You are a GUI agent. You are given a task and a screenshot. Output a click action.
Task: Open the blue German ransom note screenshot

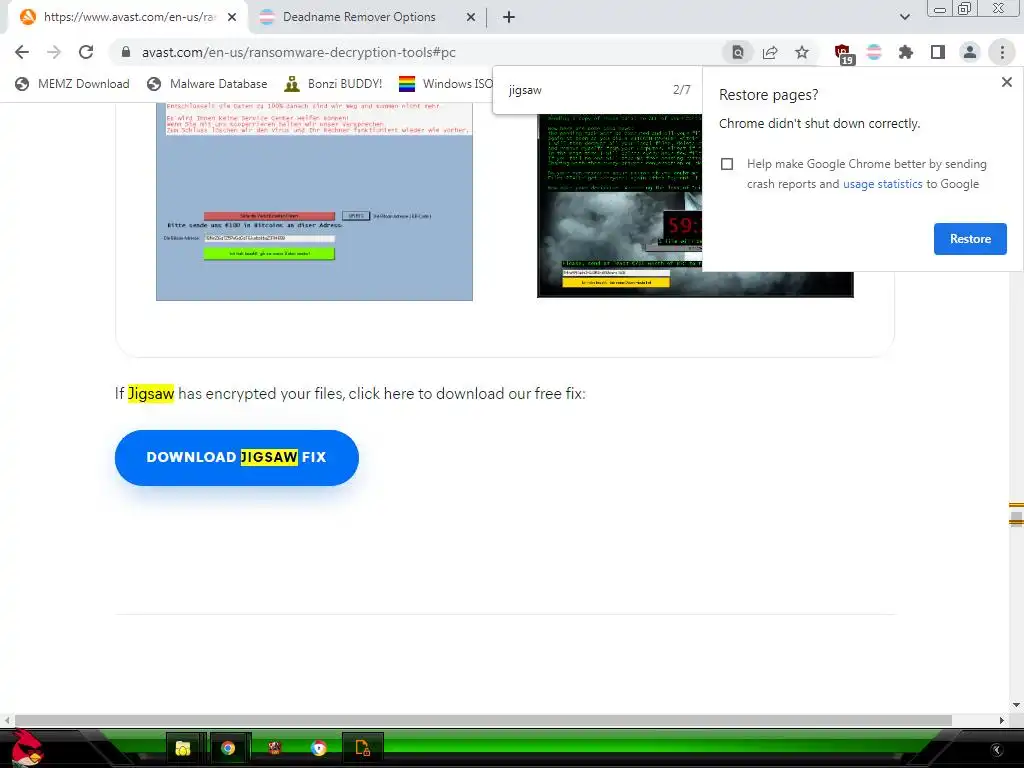314,201
